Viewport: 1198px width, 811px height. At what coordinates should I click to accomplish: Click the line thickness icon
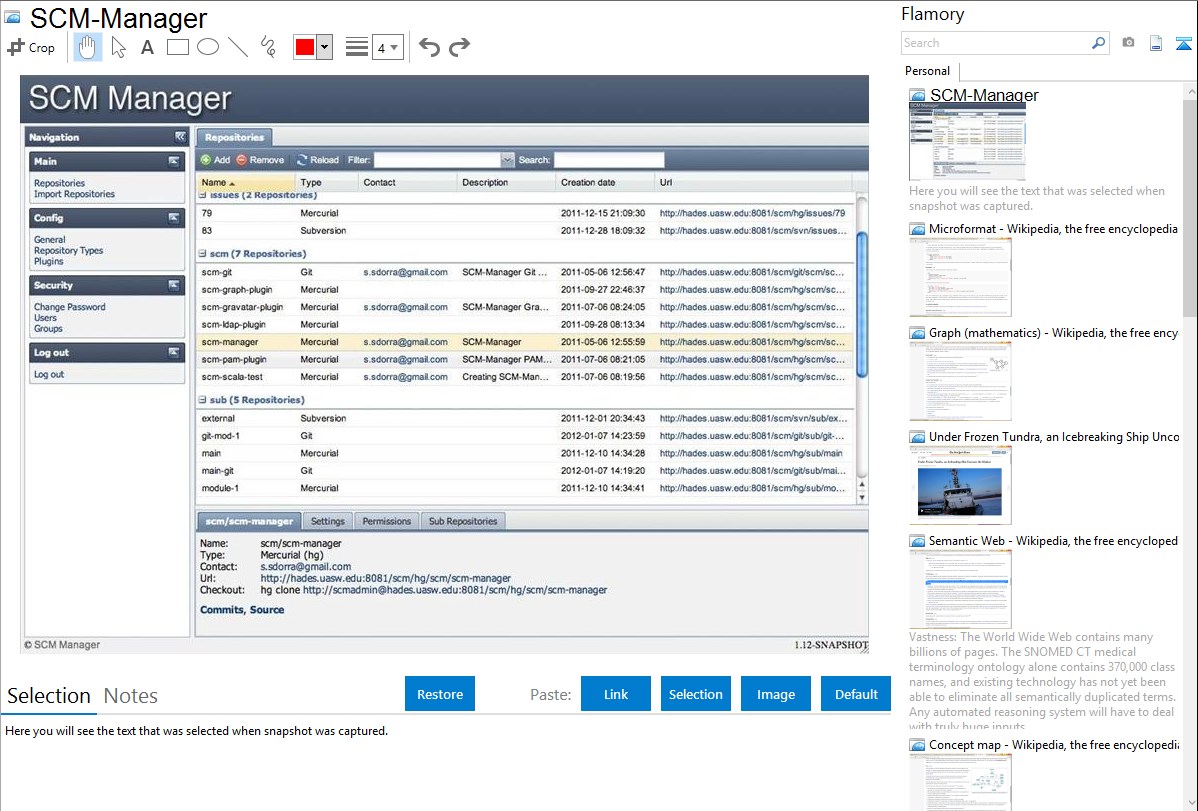coord(357,47)
